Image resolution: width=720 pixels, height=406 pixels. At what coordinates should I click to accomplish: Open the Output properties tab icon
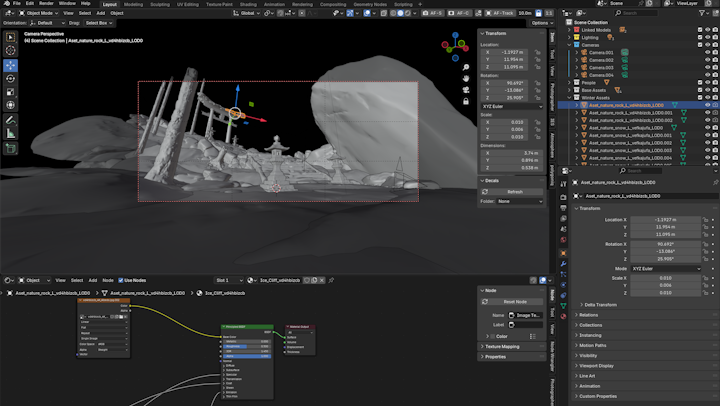[563, 208]
